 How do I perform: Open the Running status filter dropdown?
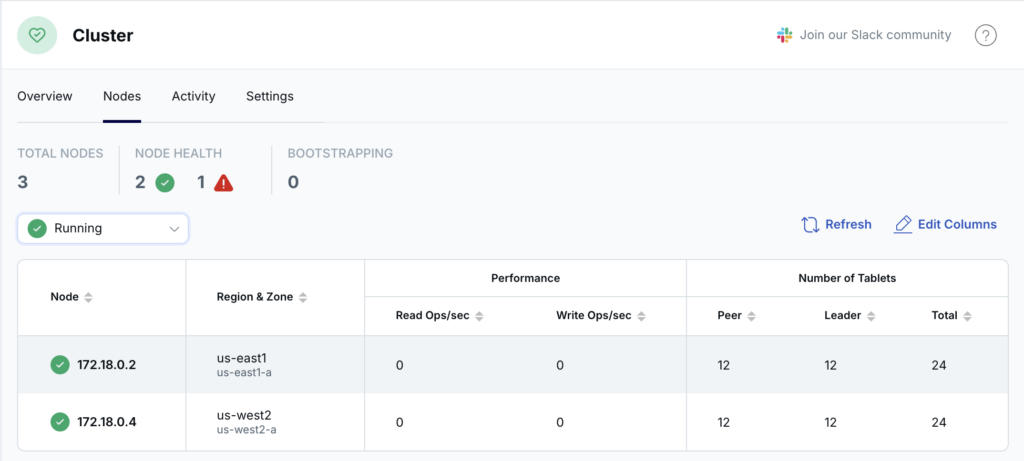coord(103,228)
